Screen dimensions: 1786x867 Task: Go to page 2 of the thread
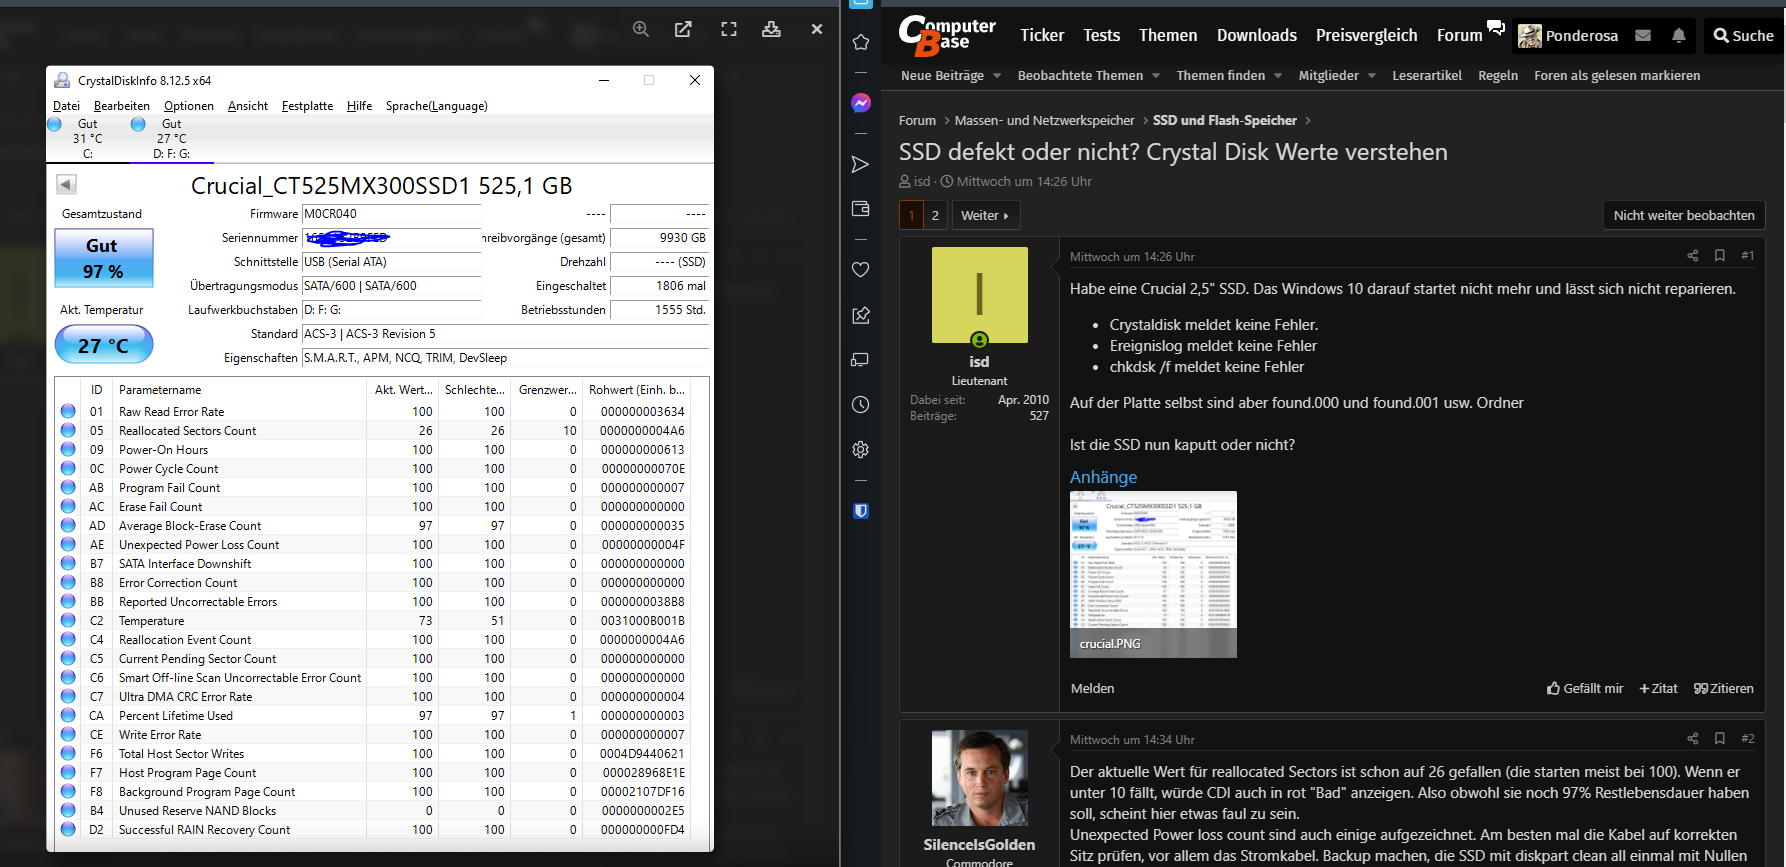(935, 215)
